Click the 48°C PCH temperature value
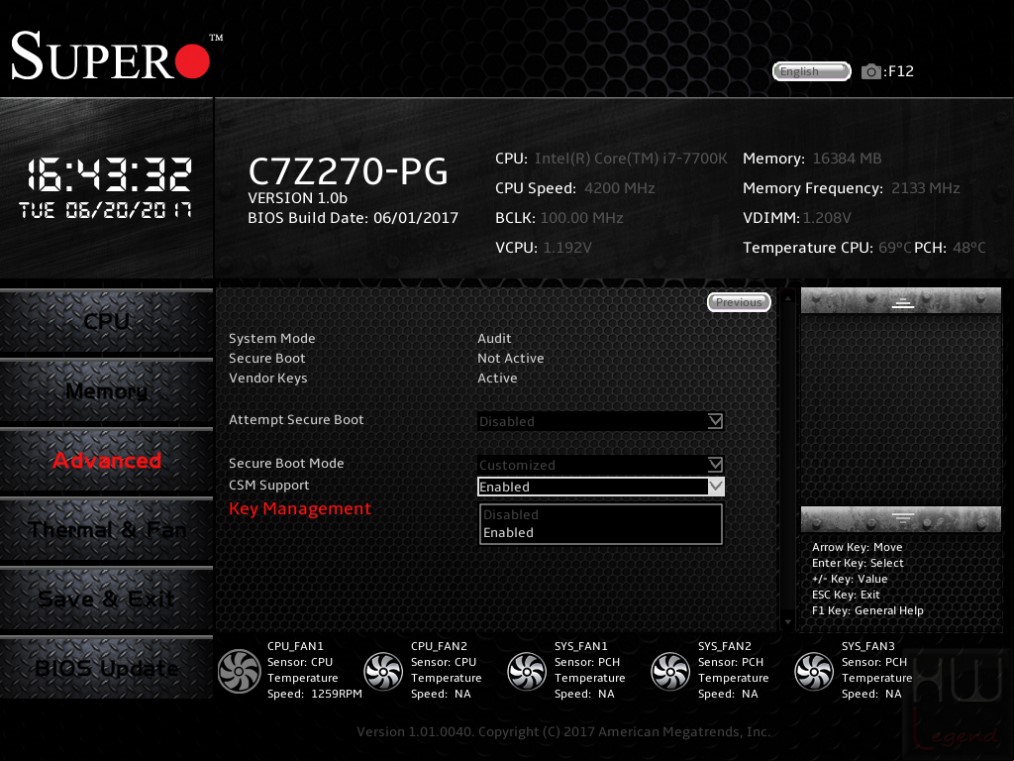The image size is (1014, 761). [969, 248]
